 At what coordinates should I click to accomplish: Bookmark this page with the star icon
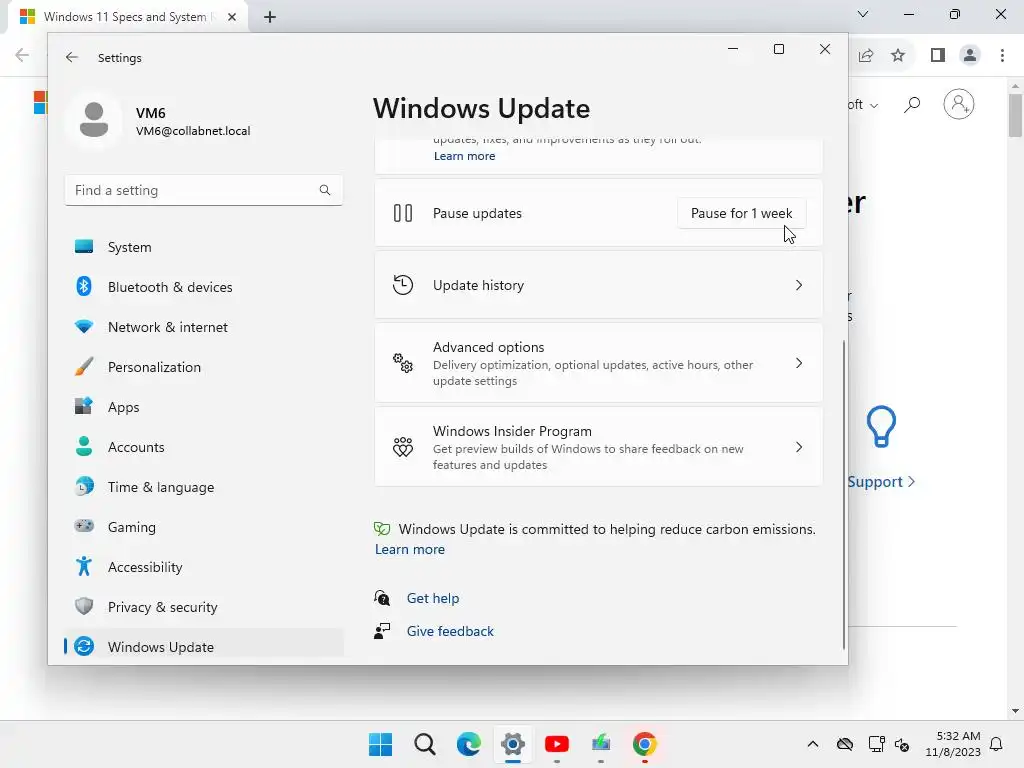pyautogui.click(x=898, y=56)
